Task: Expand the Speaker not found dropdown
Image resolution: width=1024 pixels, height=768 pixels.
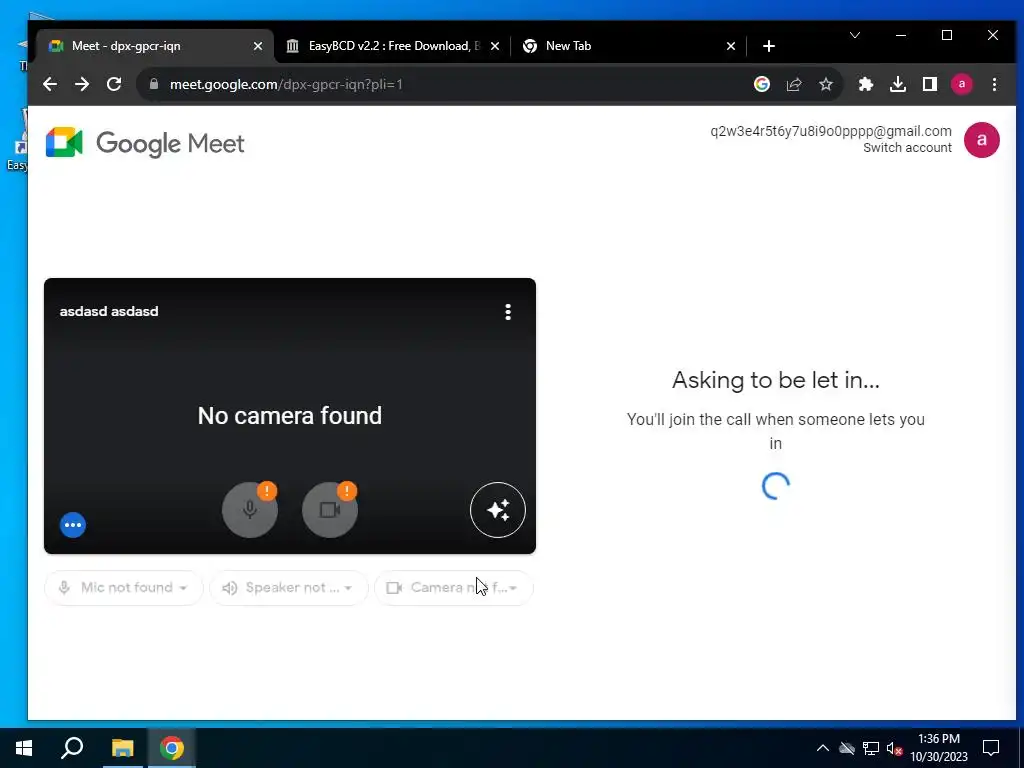Action: point(289,588)
